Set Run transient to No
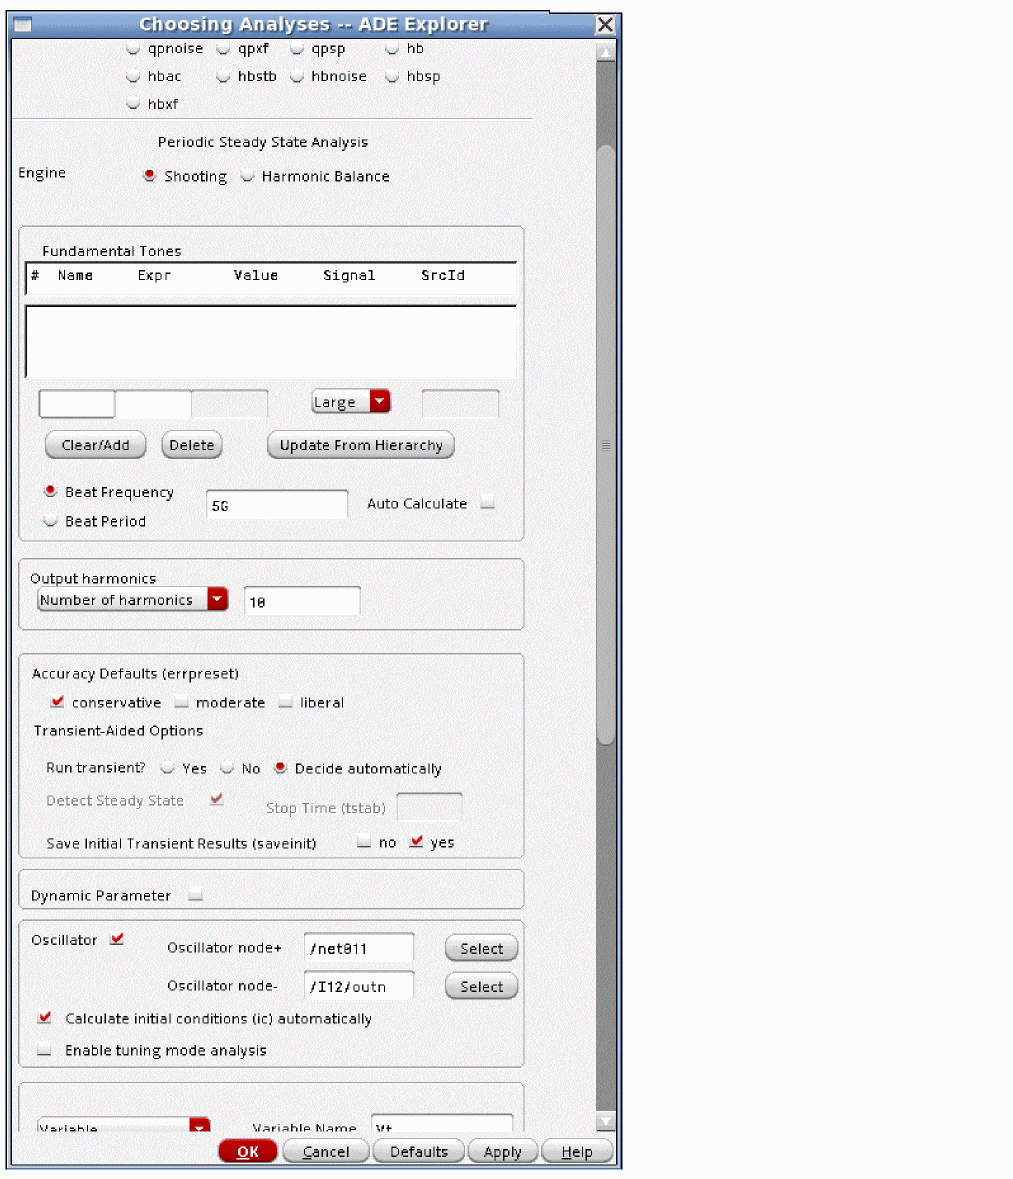 pyautogui.click(x=227, y=768)
